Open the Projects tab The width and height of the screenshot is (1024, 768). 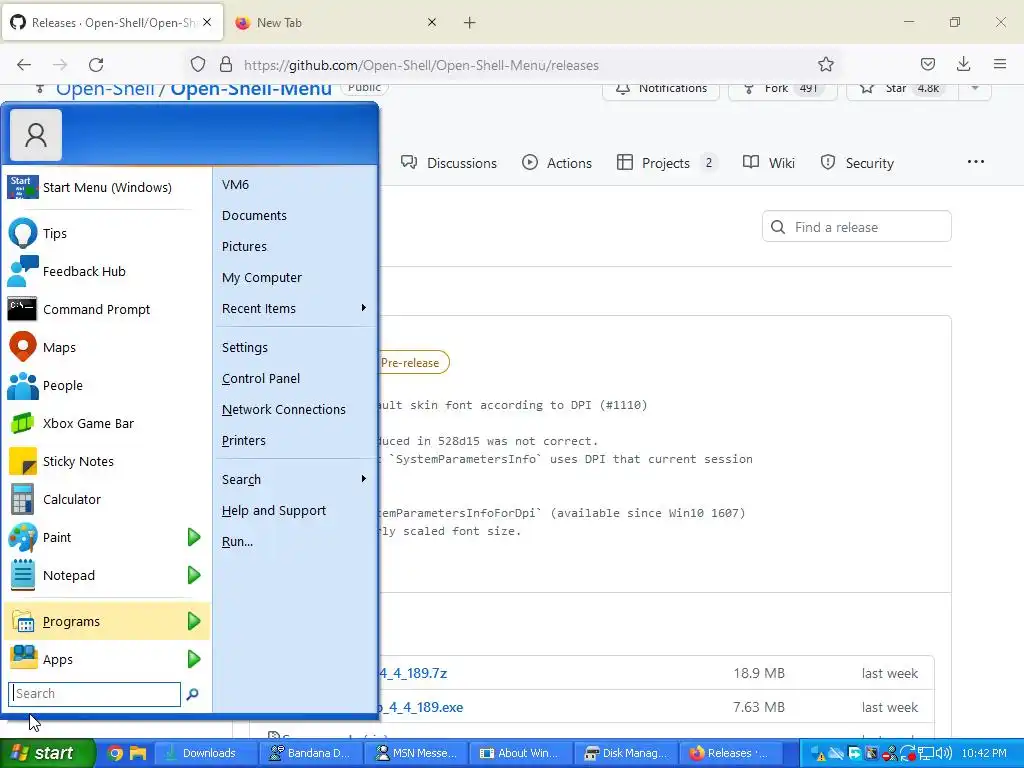(666, 163)
